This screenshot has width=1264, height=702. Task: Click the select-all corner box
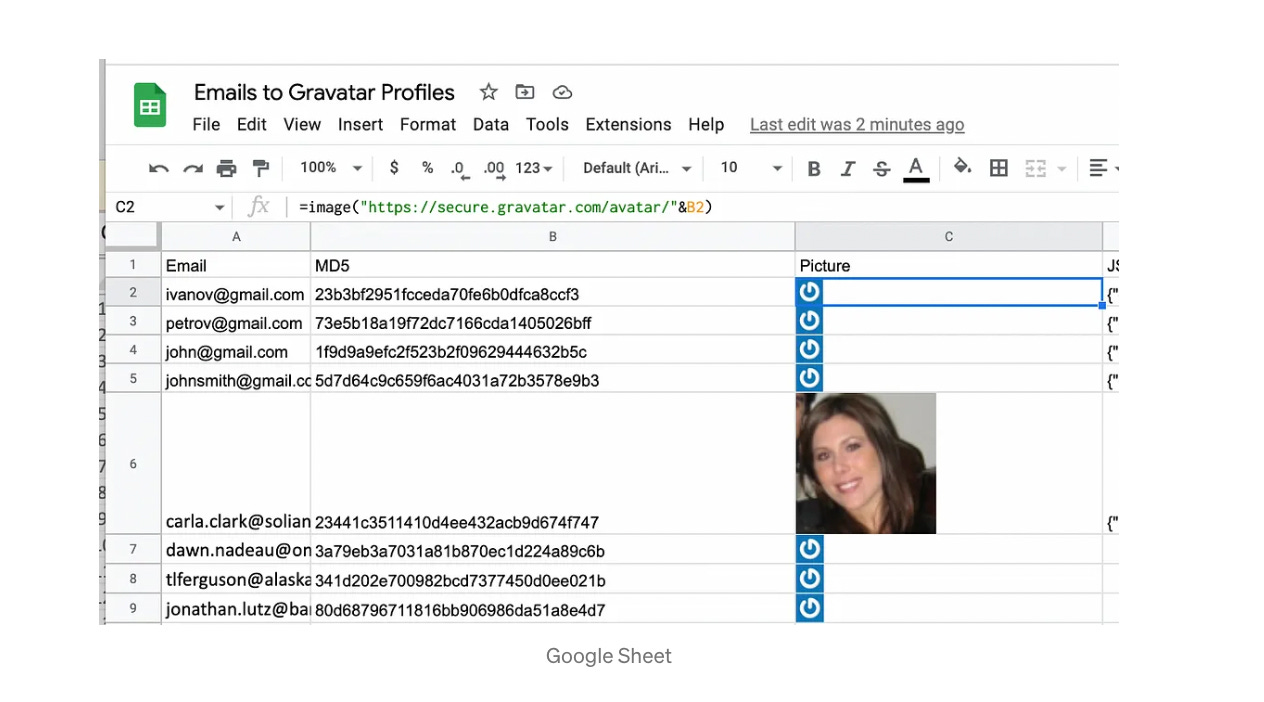tap(133, 237)
